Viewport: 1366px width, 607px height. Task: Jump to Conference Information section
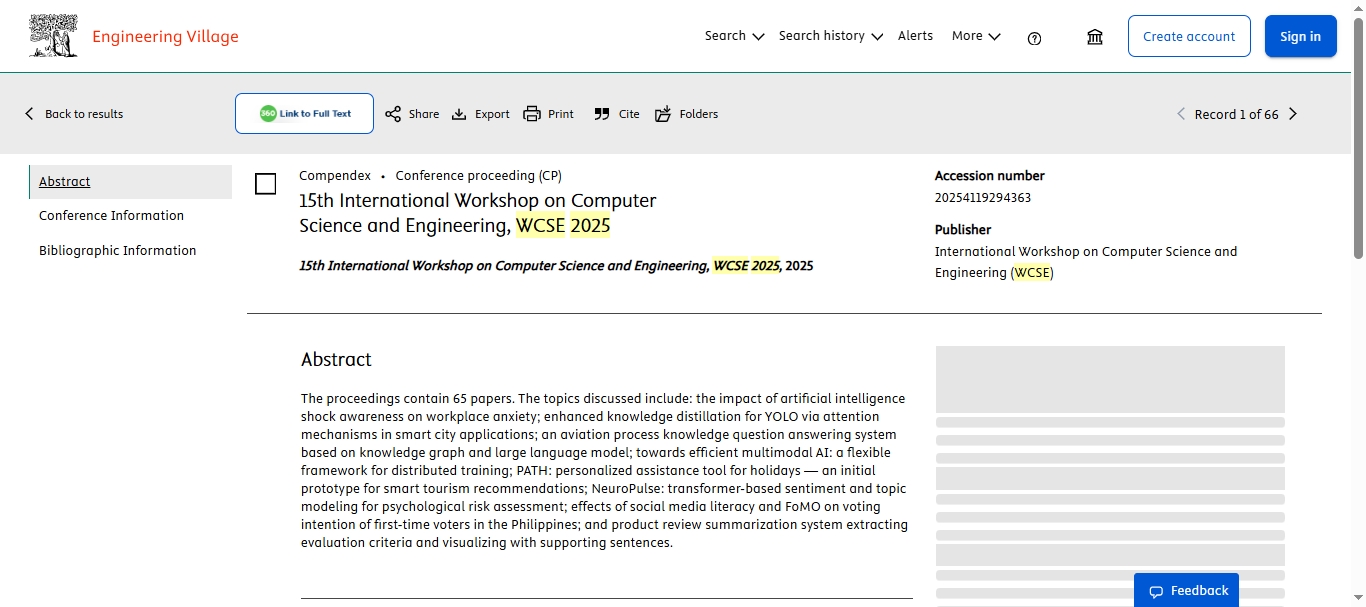111,216
